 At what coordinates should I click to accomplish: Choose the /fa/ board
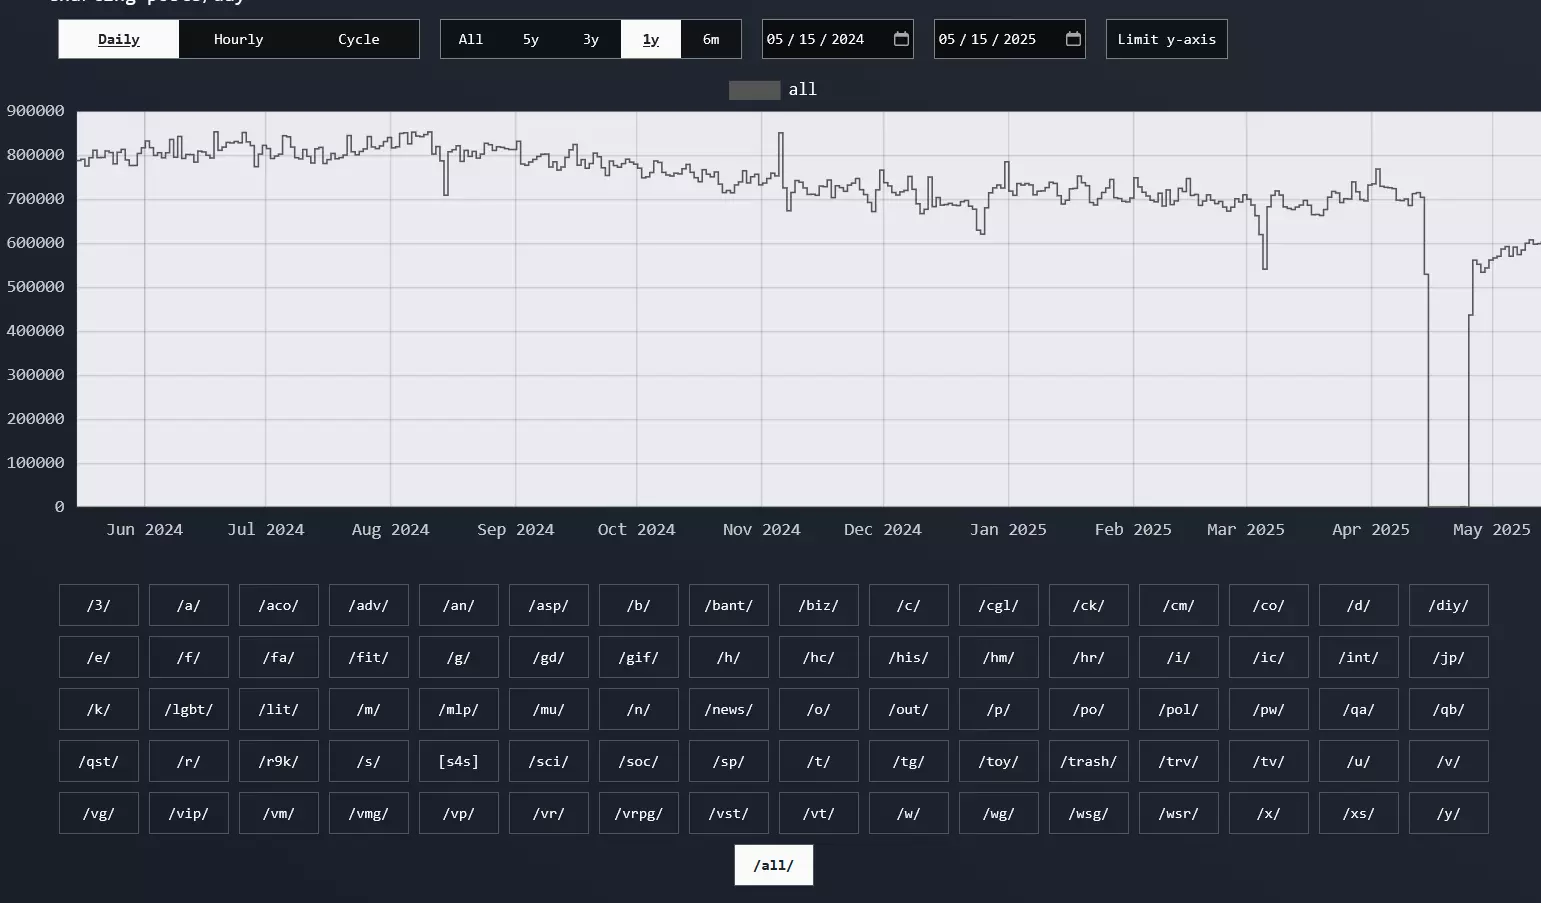(x=279, y=657)
